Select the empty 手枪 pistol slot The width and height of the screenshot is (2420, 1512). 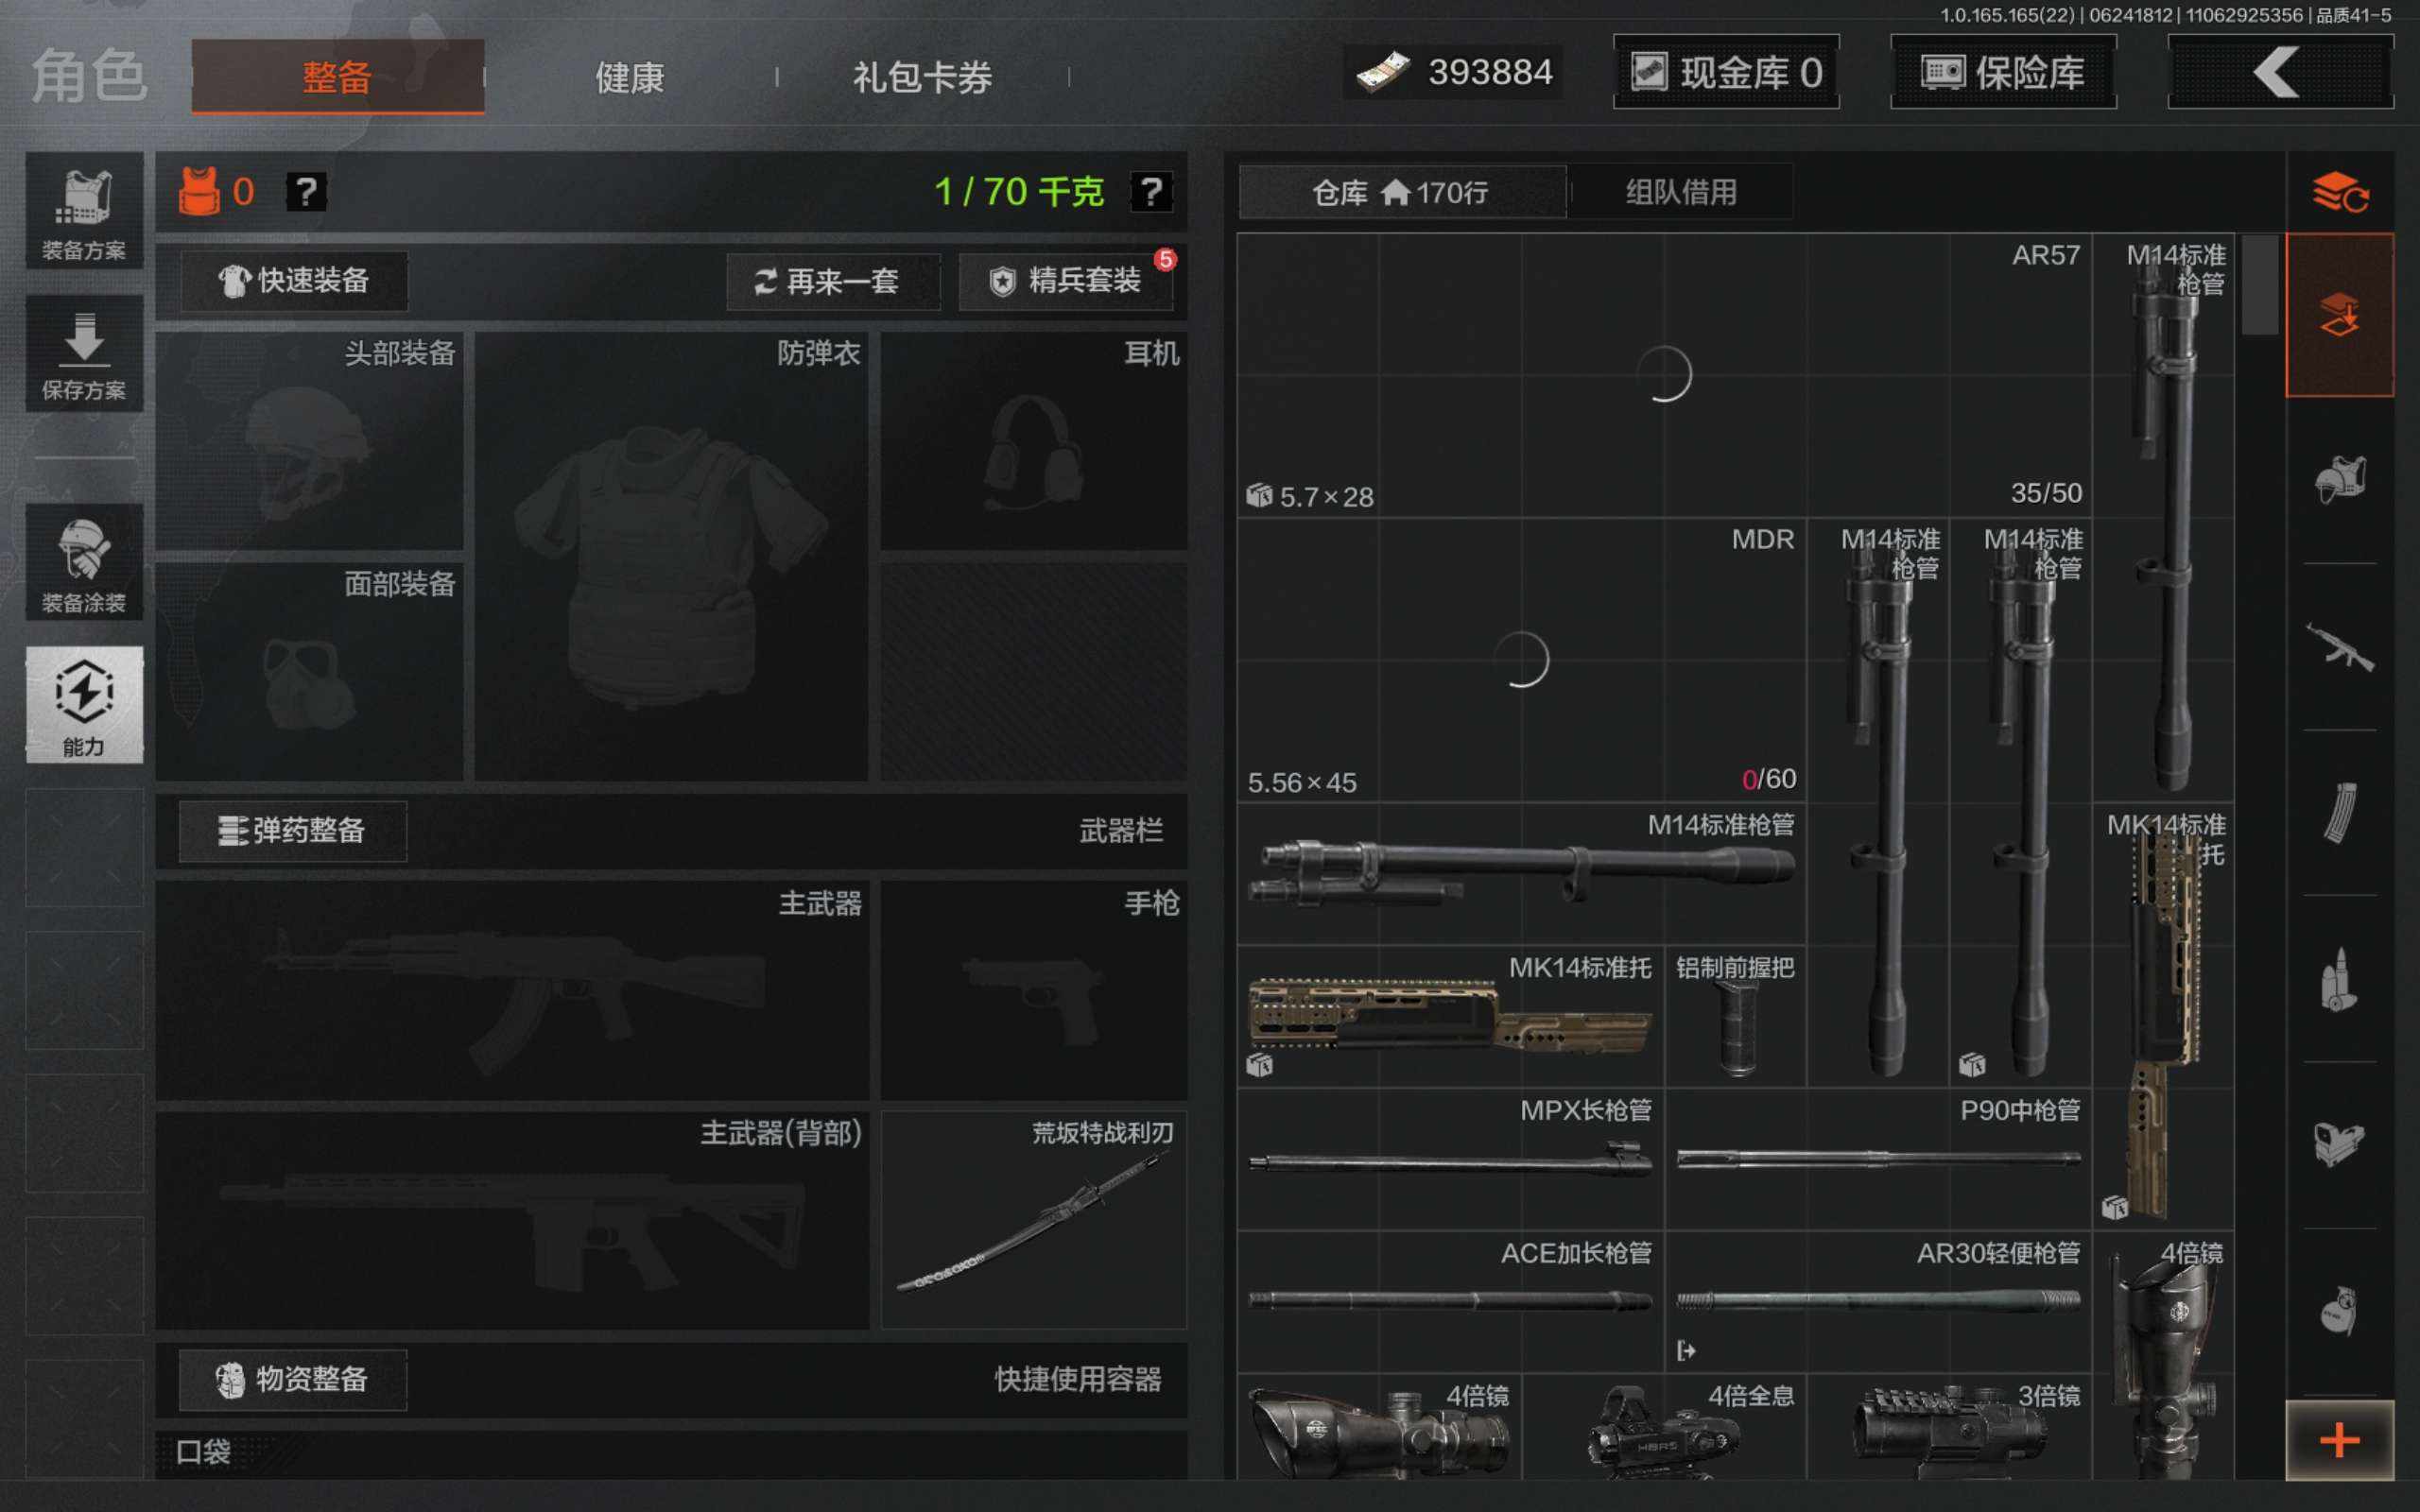(x=1034, y=990)
